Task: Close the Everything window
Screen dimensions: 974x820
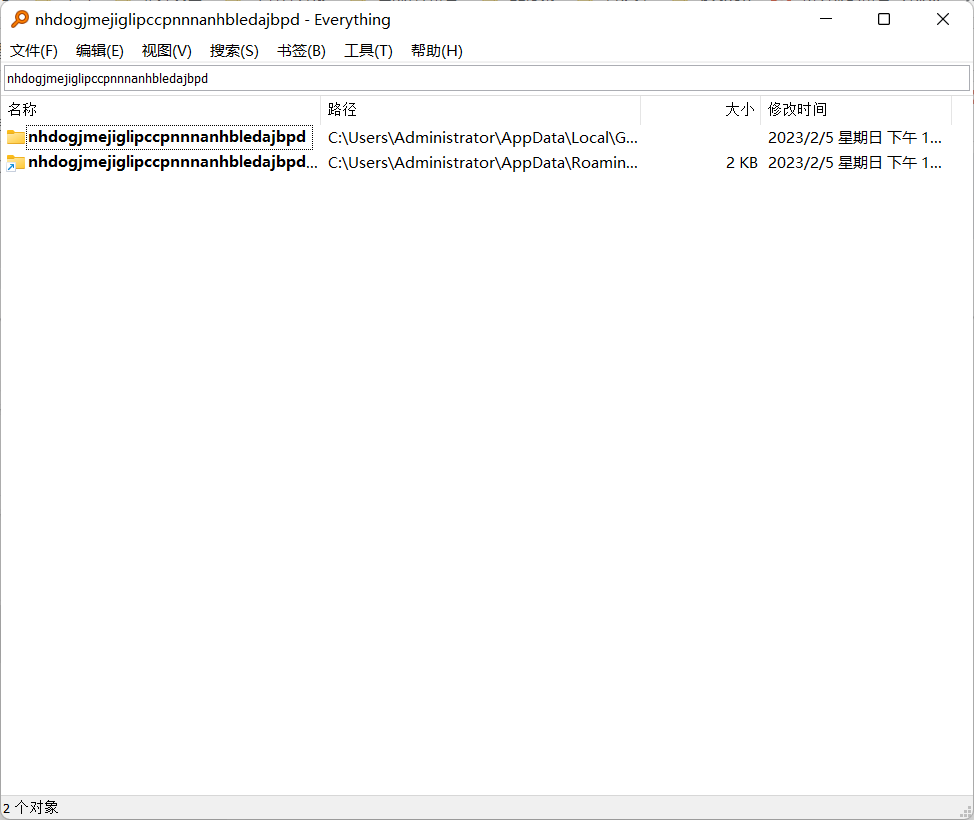Action: click(x=942, y=19)
